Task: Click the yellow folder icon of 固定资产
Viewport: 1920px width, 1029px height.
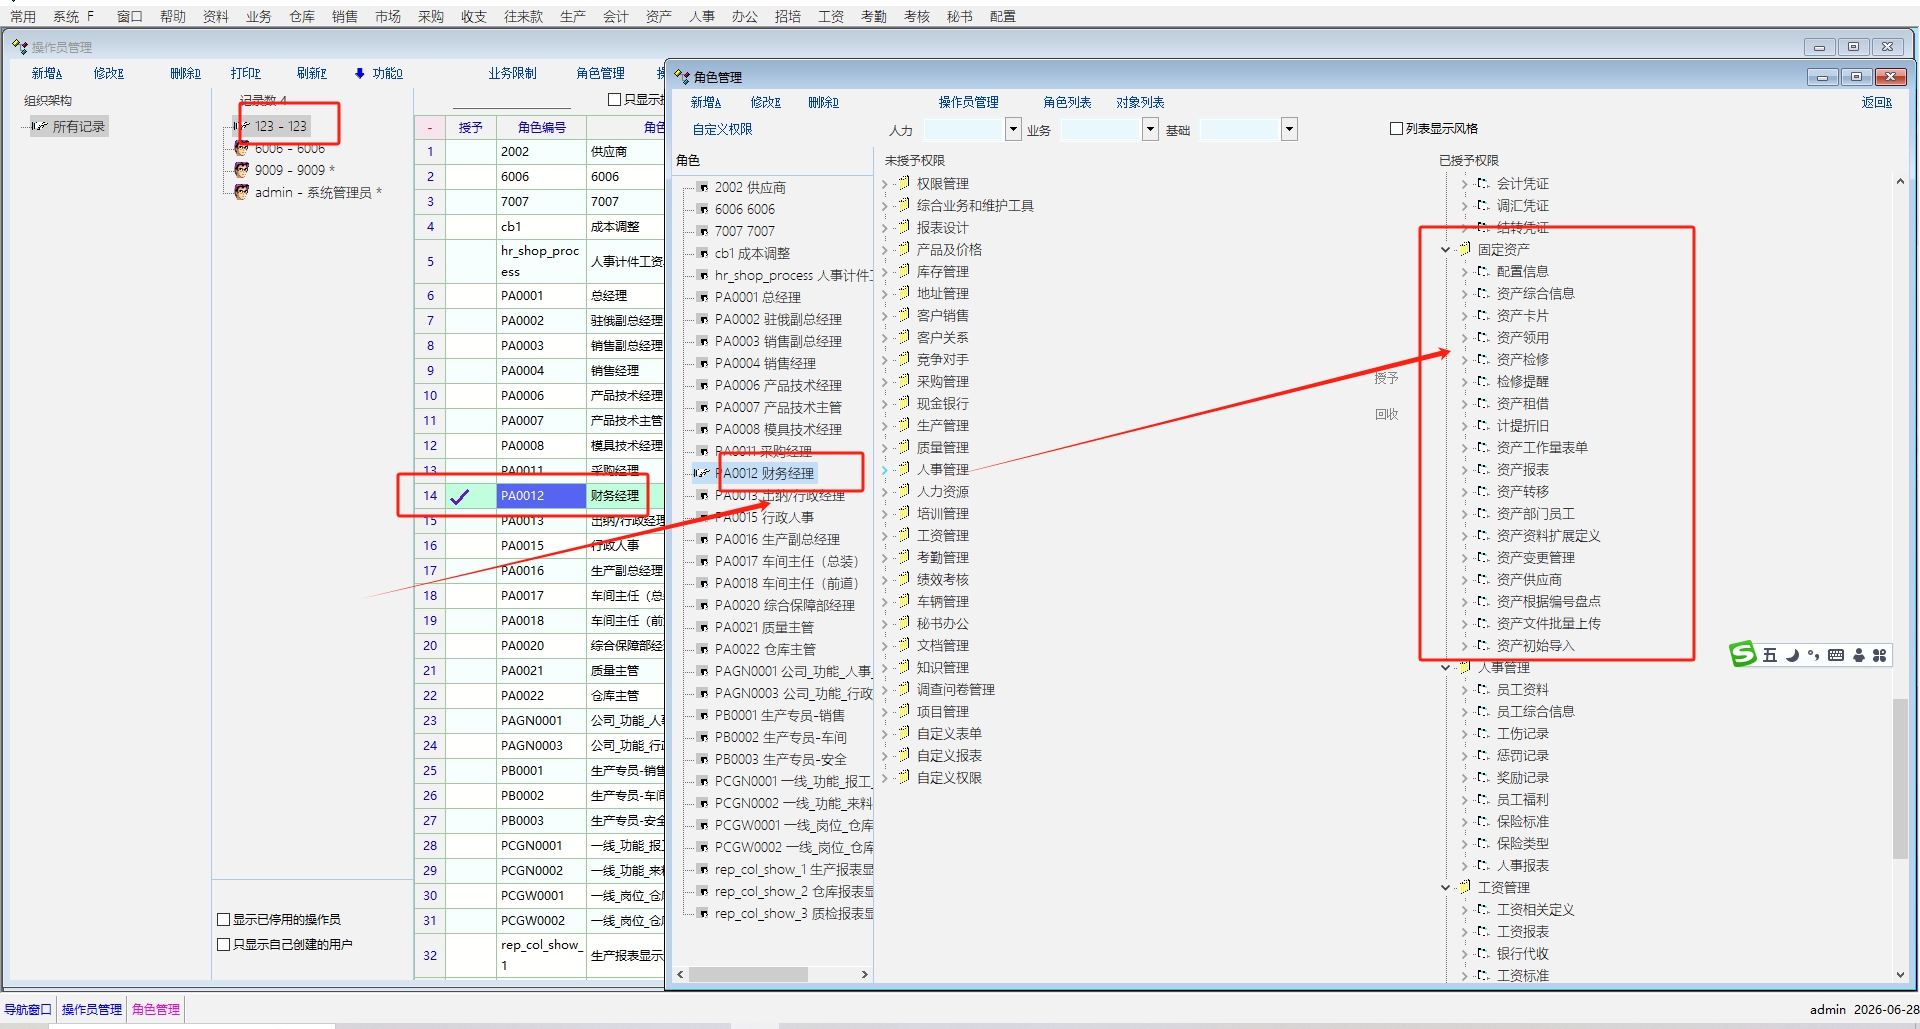Action: click(x=1464, y=249)
